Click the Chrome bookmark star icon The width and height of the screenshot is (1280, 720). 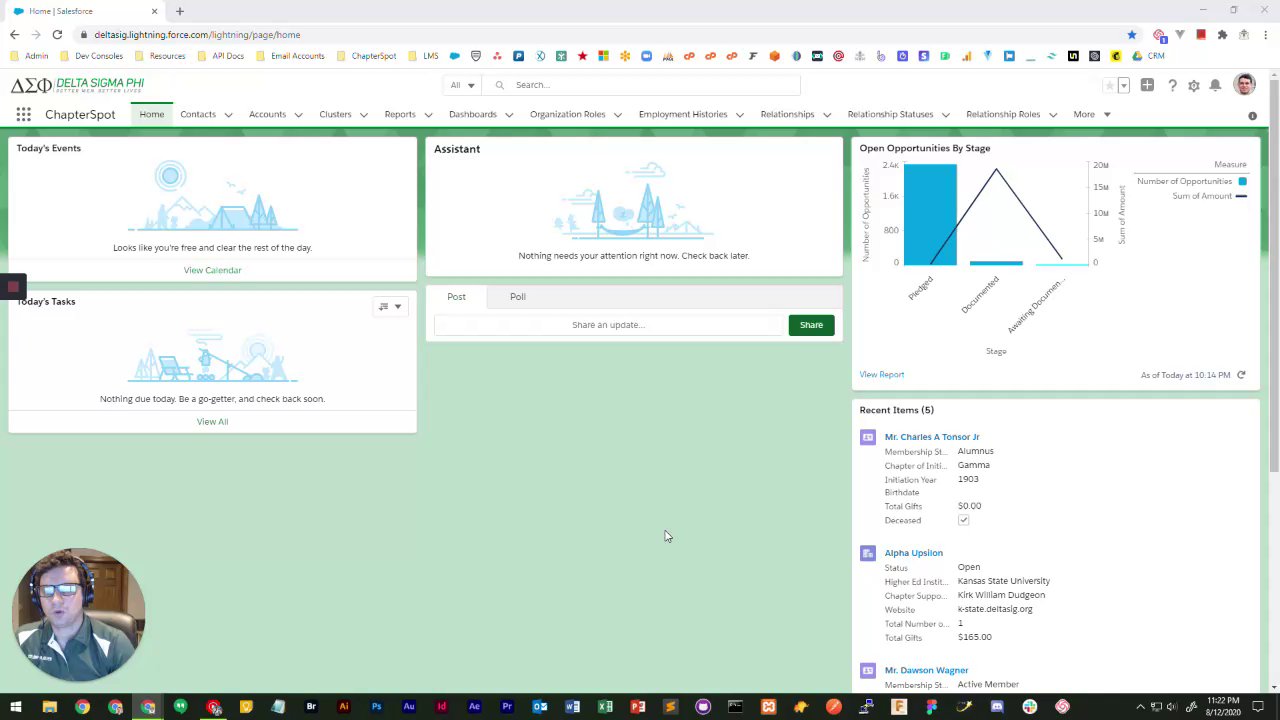(1132, 35)
